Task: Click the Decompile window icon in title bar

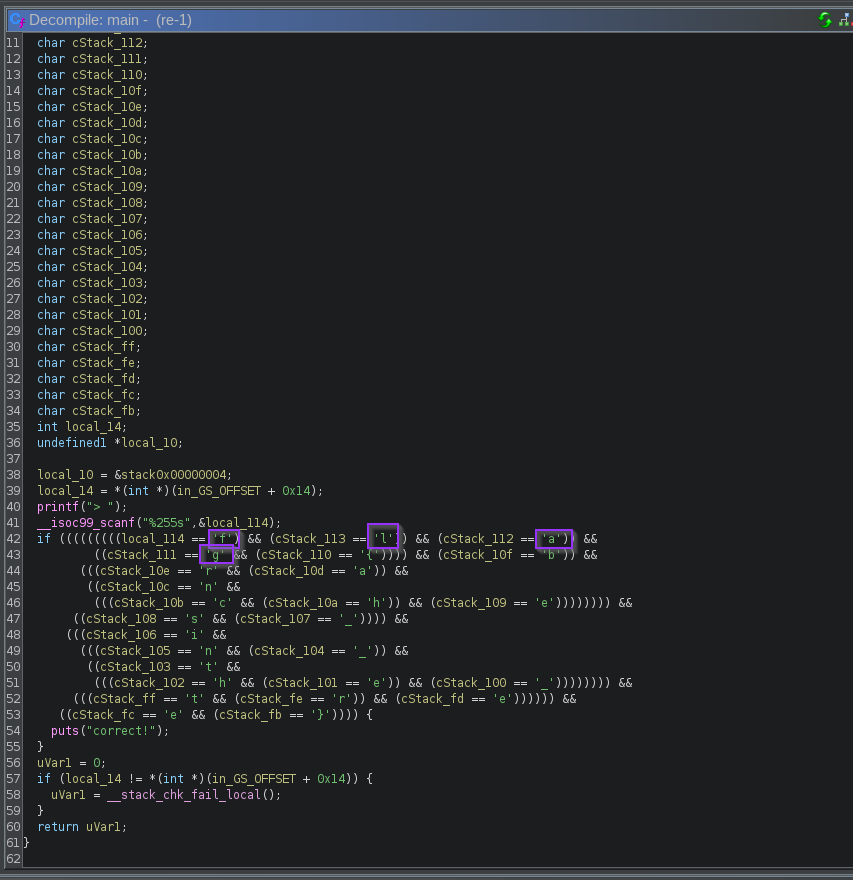Action: pyautogui.click(x=16, y=20)
